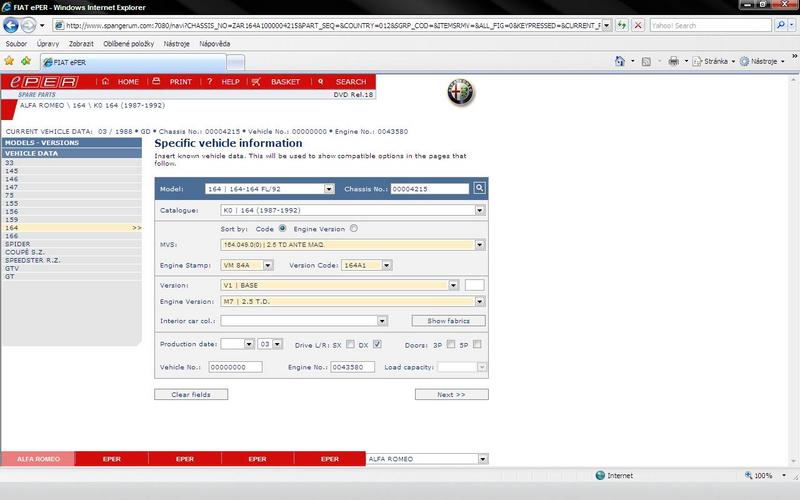
Task: Click the browser Home page icon
Action: pos(619,61)
